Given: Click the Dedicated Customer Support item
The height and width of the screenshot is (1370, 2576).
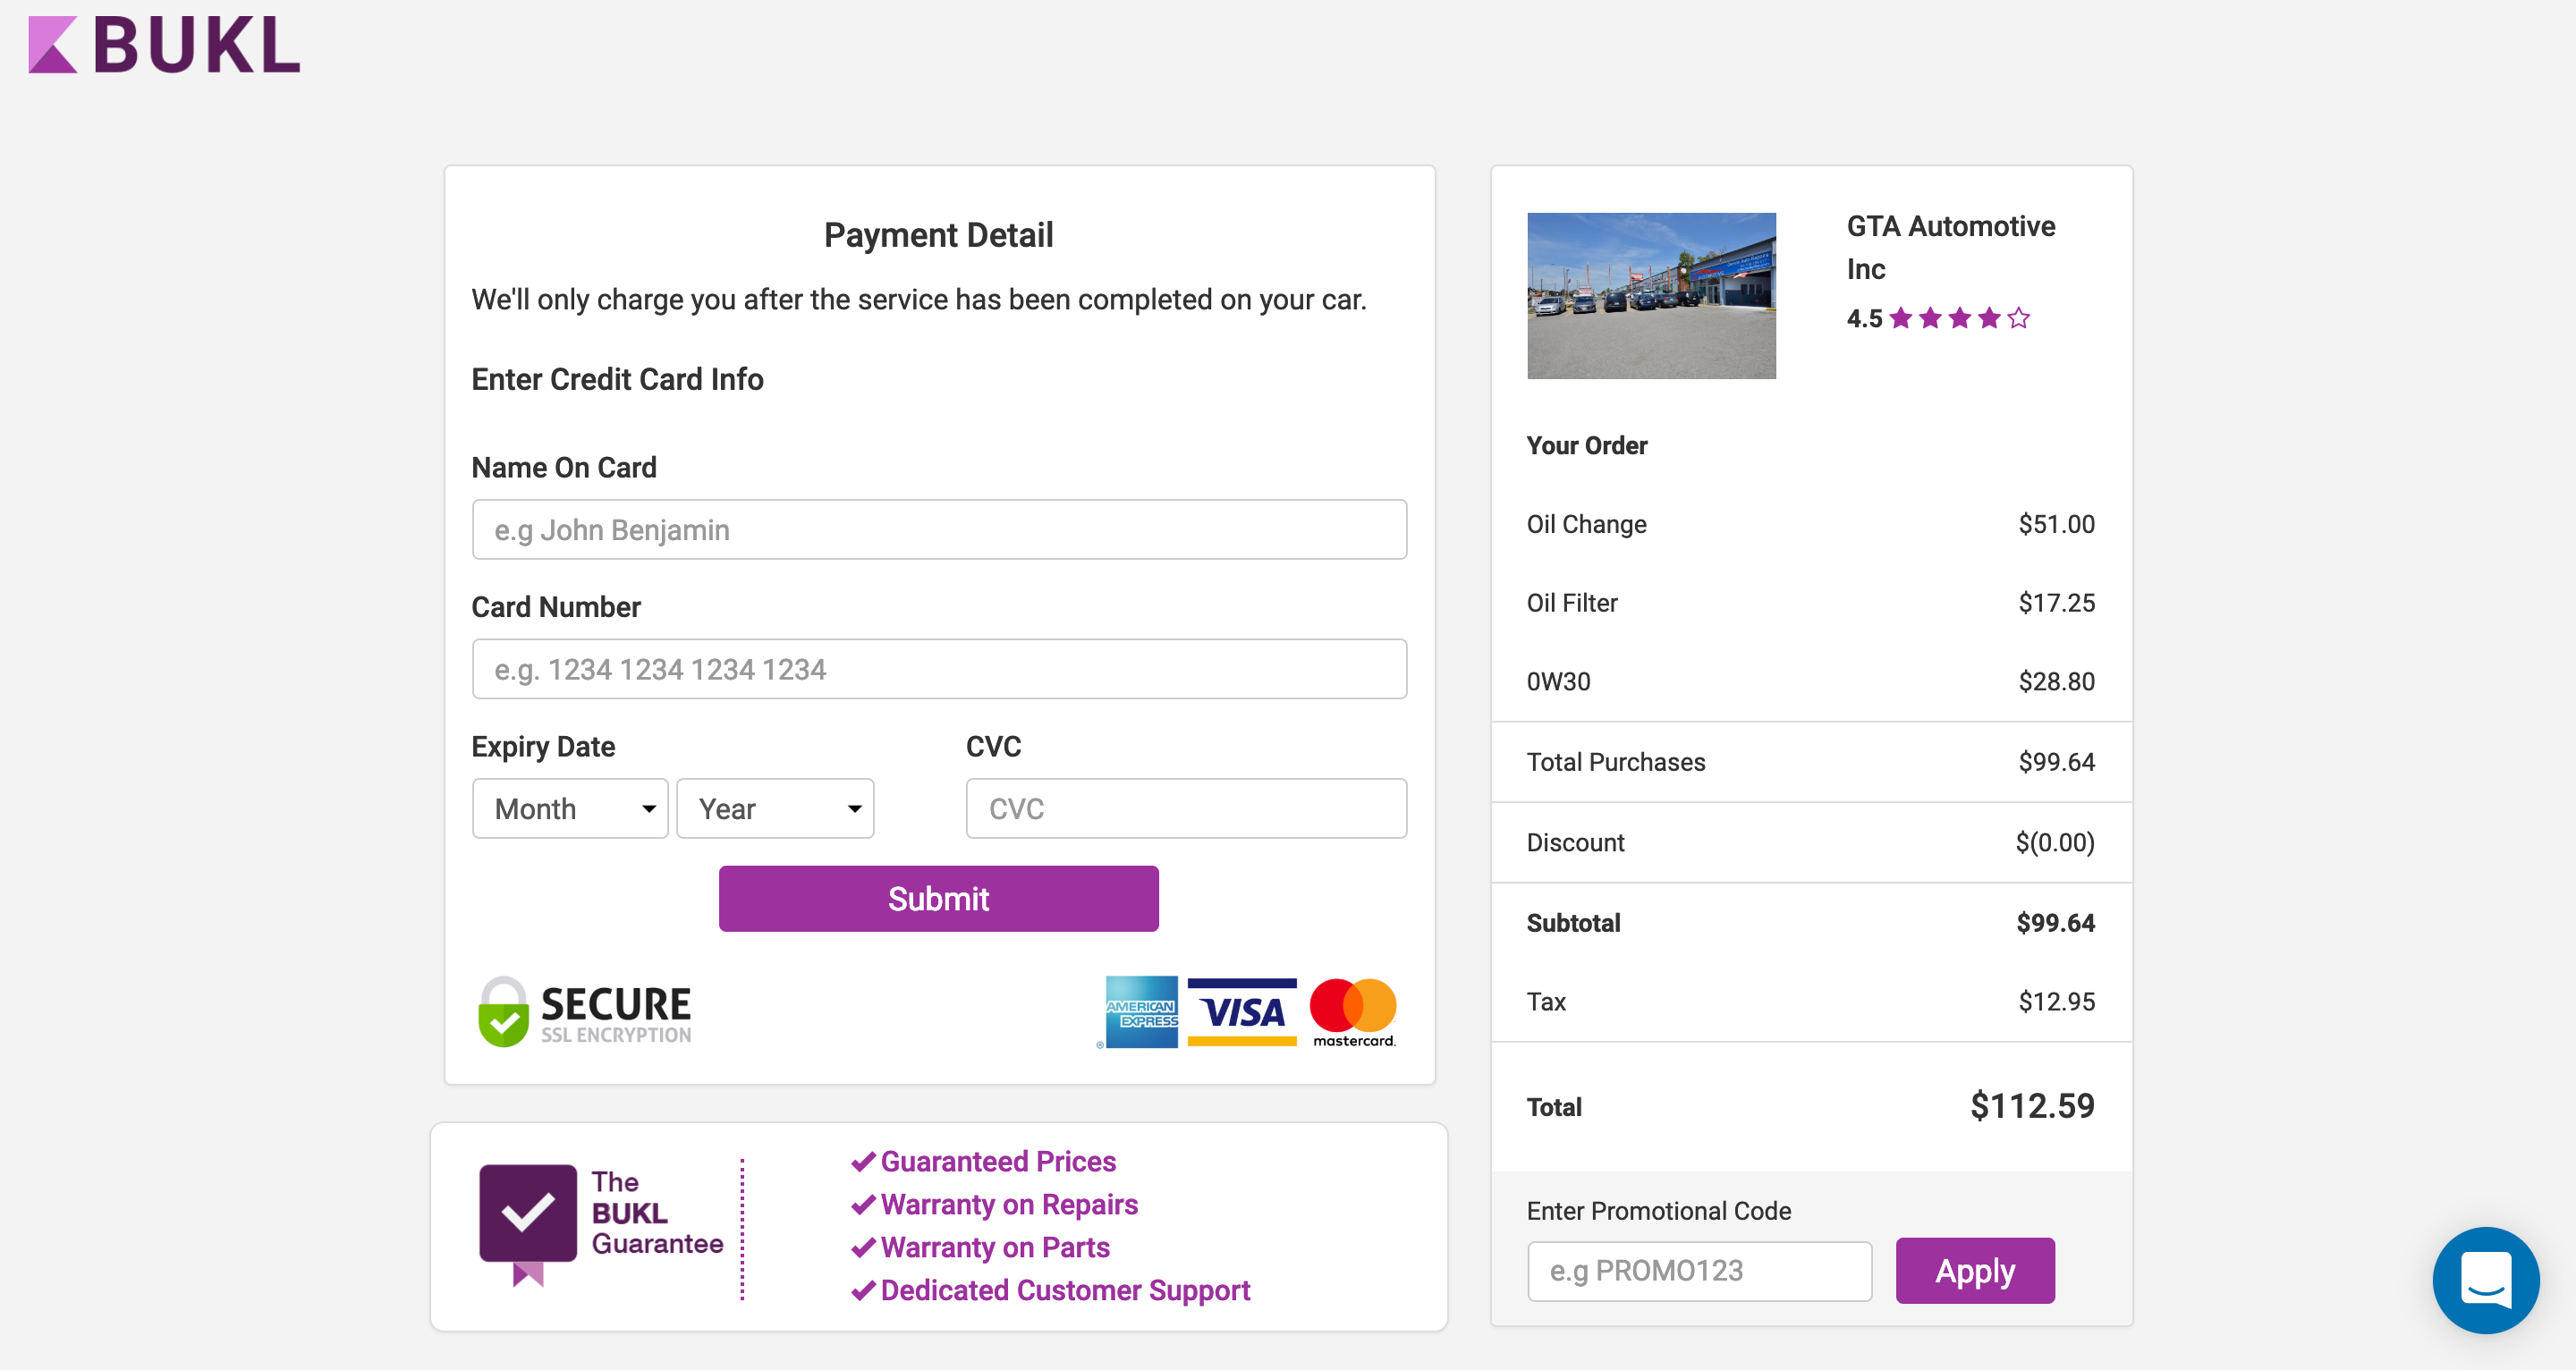Looking at the screenshot, I should click(x=1051, y=1290).
